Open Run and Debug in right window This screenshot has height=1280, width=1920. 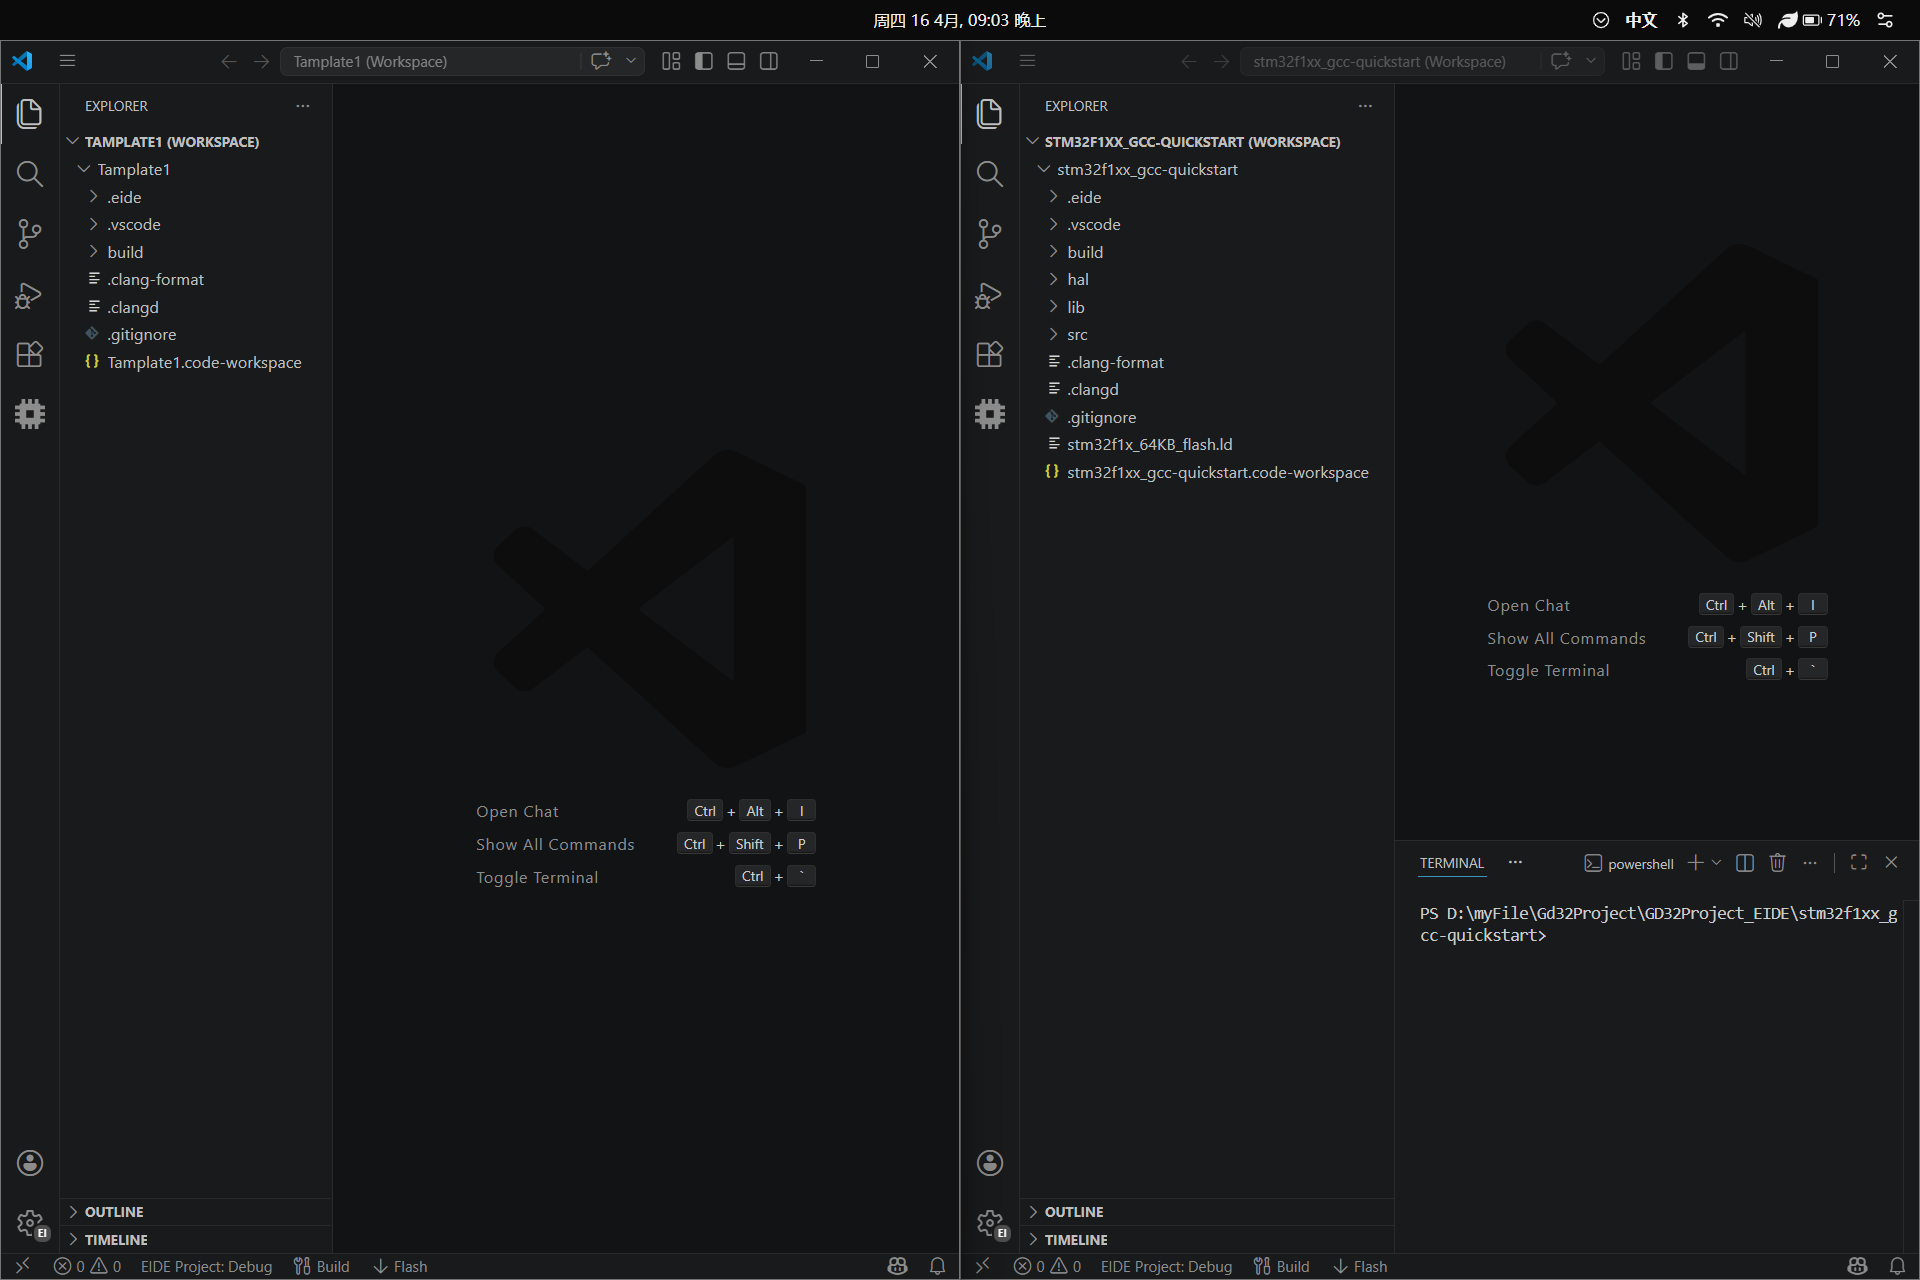point(990,295)
